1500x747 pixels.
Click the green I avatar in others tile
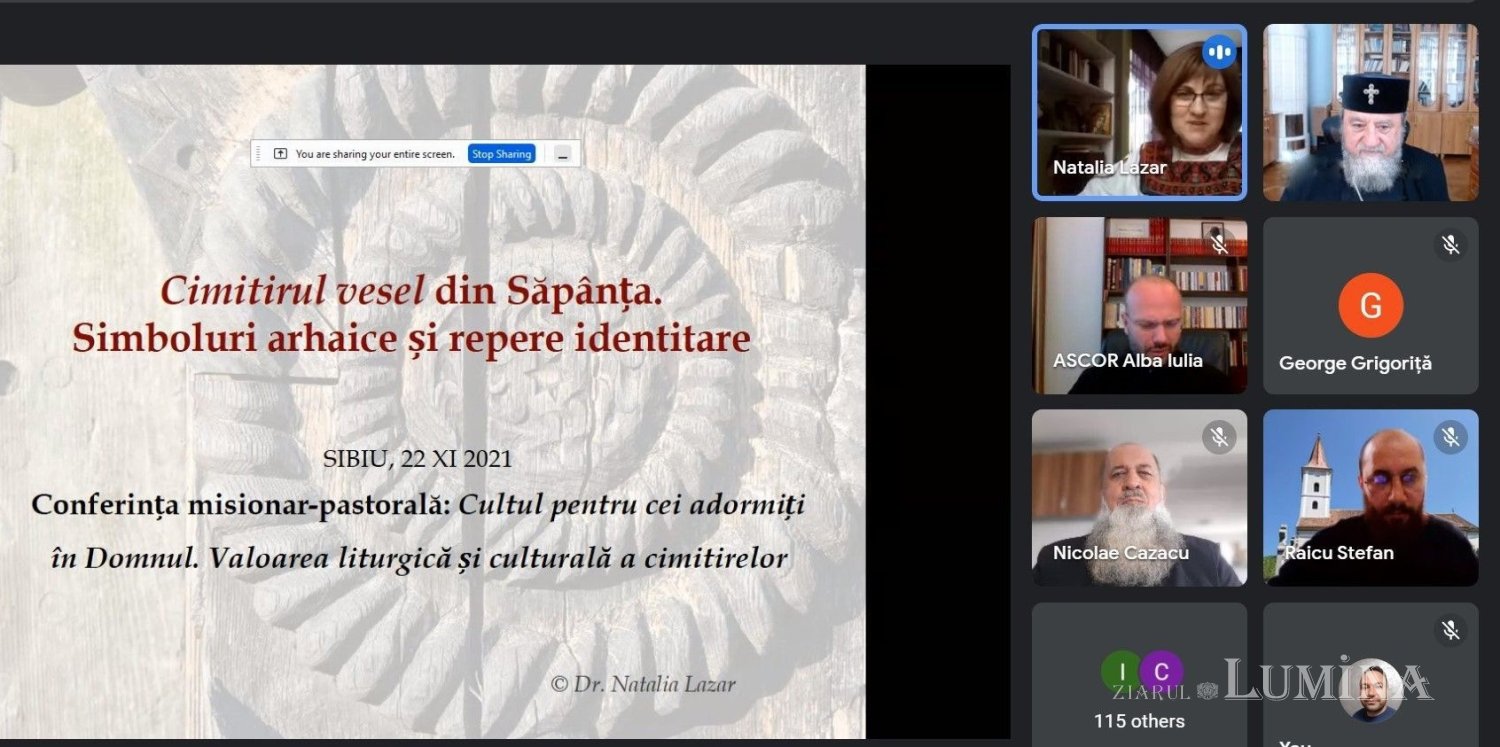pyautogui.click(x=1121, y=672)
